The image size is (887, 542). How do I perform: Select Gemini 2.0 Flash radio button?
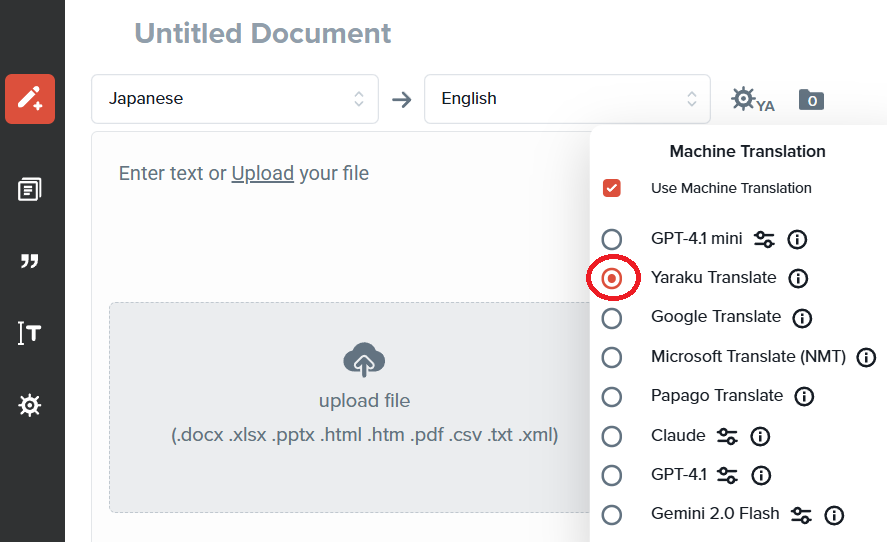[612, 515]
